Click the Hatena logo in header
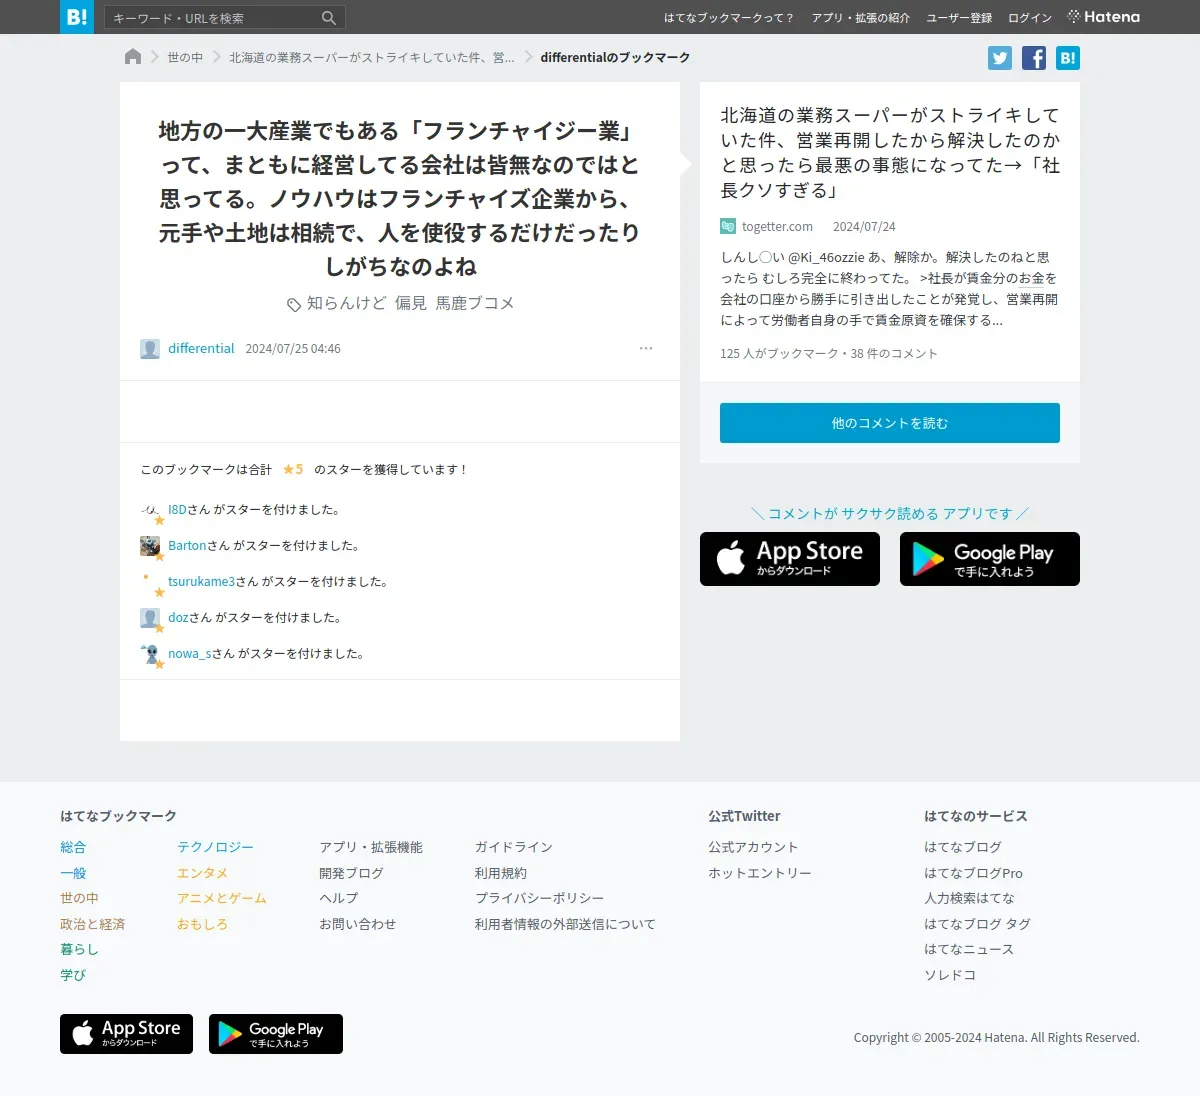The width and height of the screenshot is (1200, 1096). click(1104, 17)
